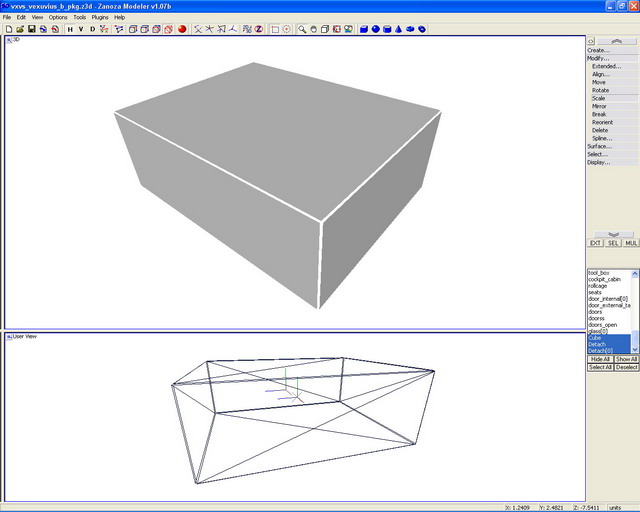Expand the Display... command group
This screenshot has height=512, width=640.
coord(598,162)
